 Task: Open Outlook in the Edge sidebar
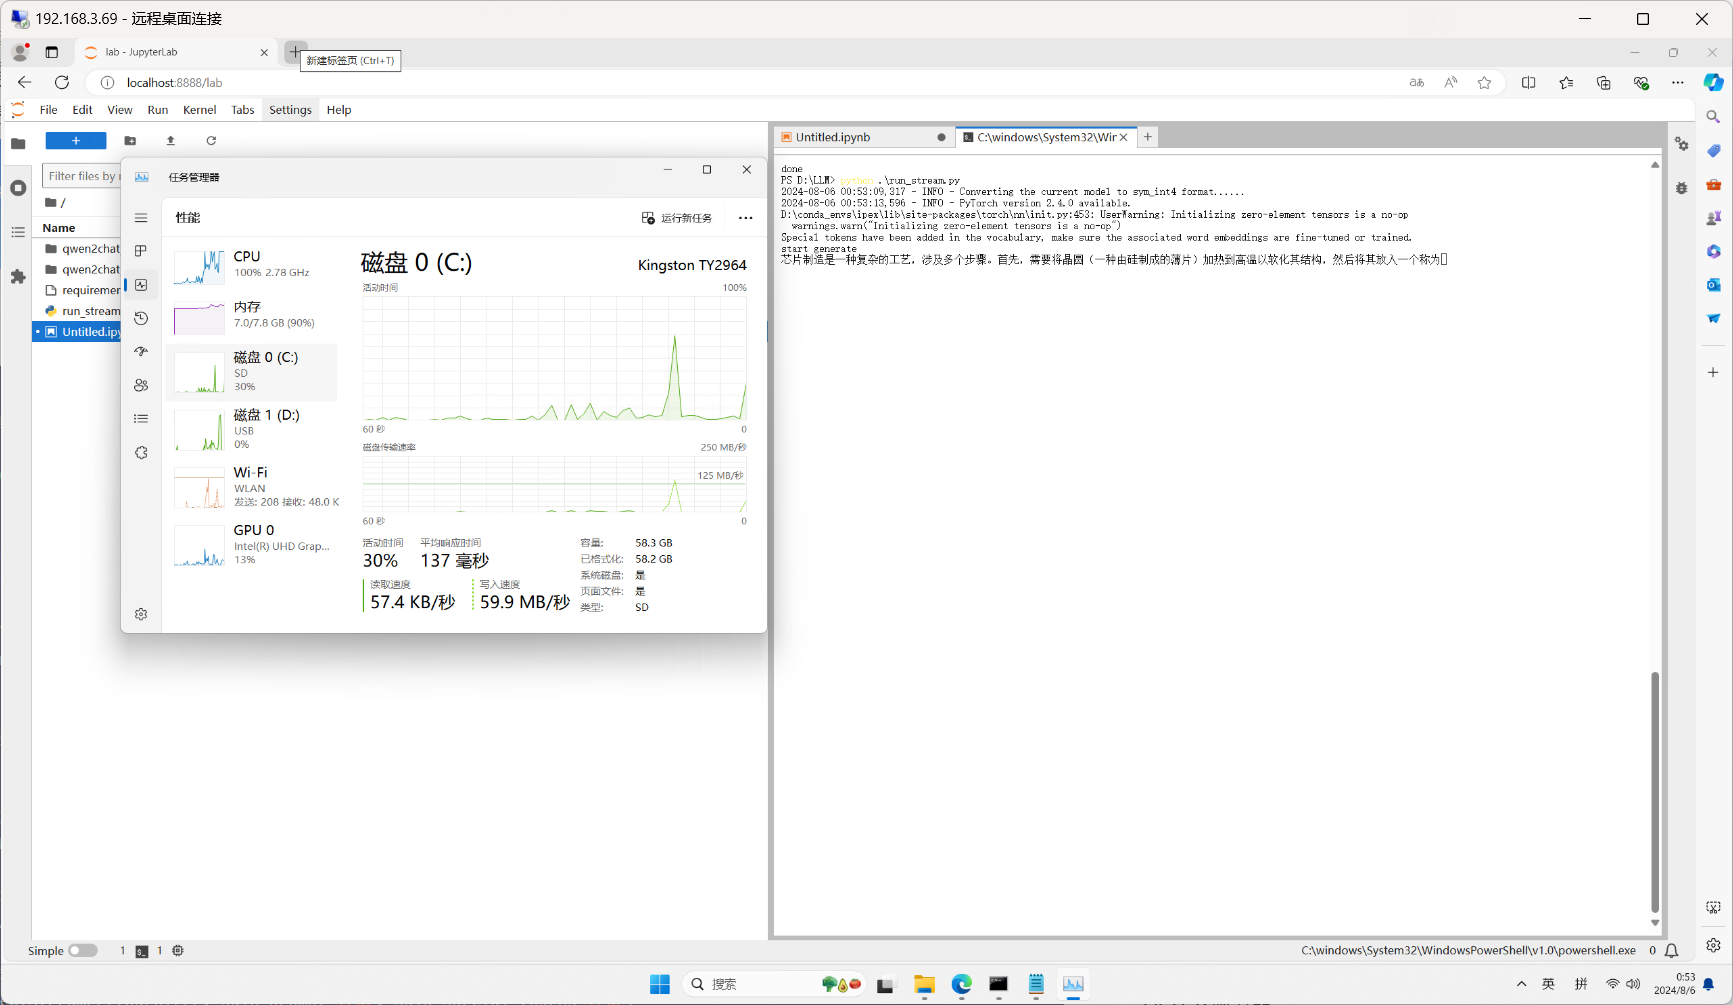click(1714, 285)
